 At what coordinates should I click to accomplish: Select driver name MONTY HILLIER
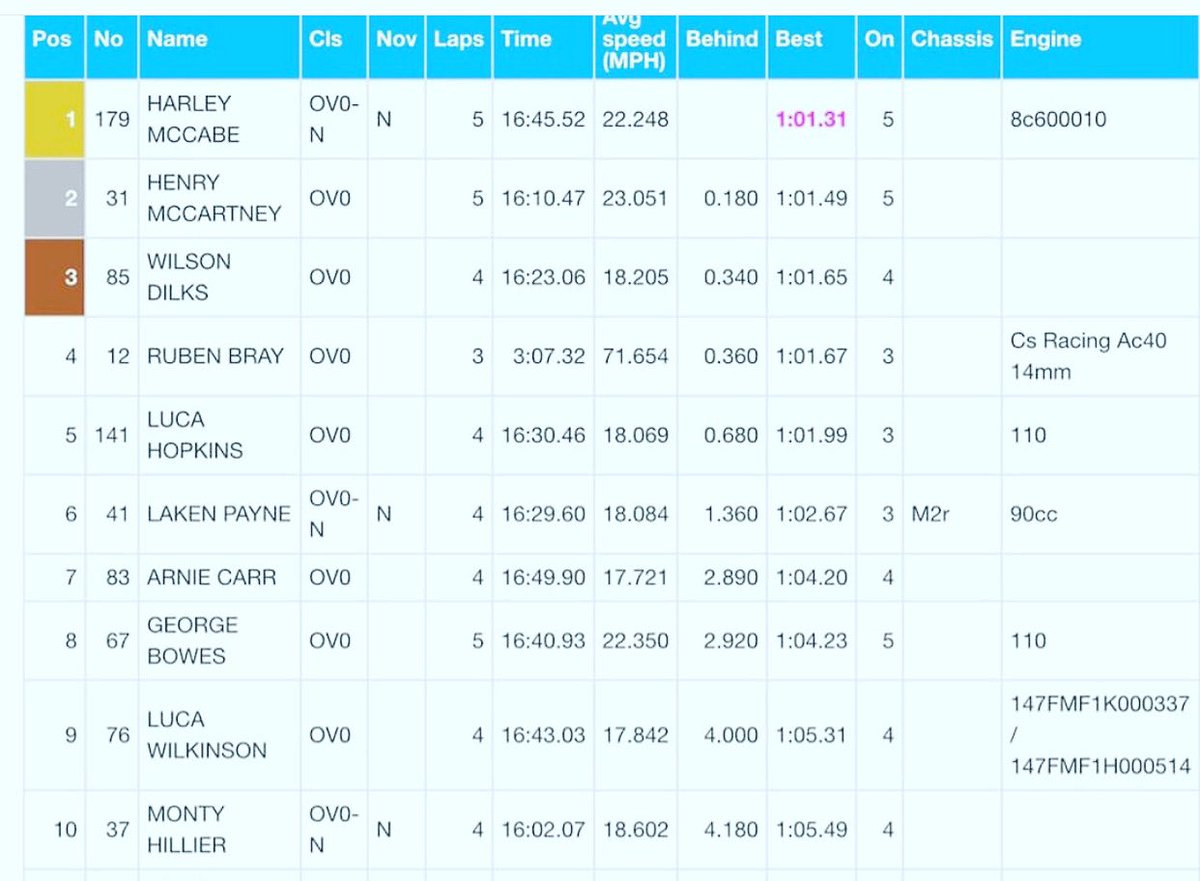[186, 829]
